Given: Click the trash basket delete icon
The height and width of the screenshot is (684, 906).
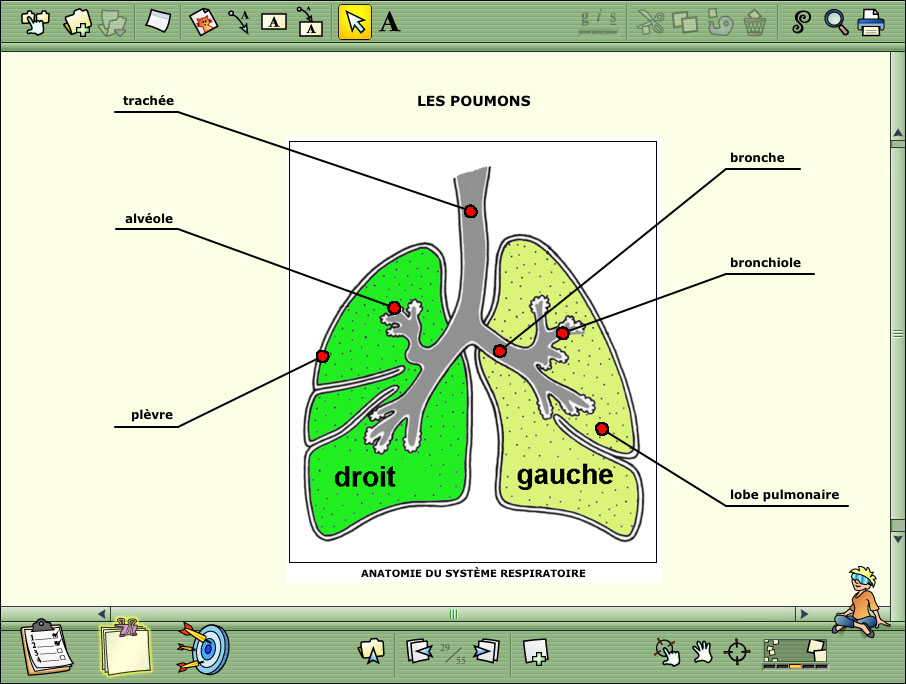Looking at the screenshot, I should click(755, 23).
